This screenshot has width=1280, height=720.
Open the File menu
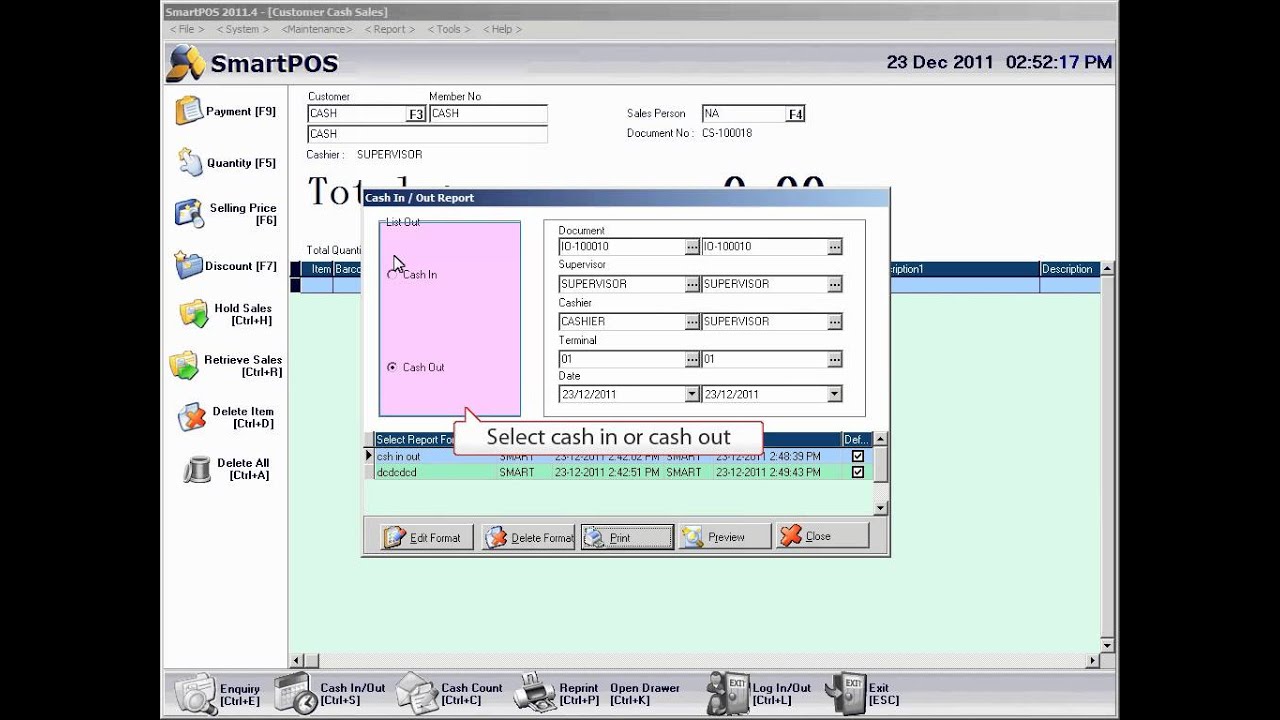(187, 29)
